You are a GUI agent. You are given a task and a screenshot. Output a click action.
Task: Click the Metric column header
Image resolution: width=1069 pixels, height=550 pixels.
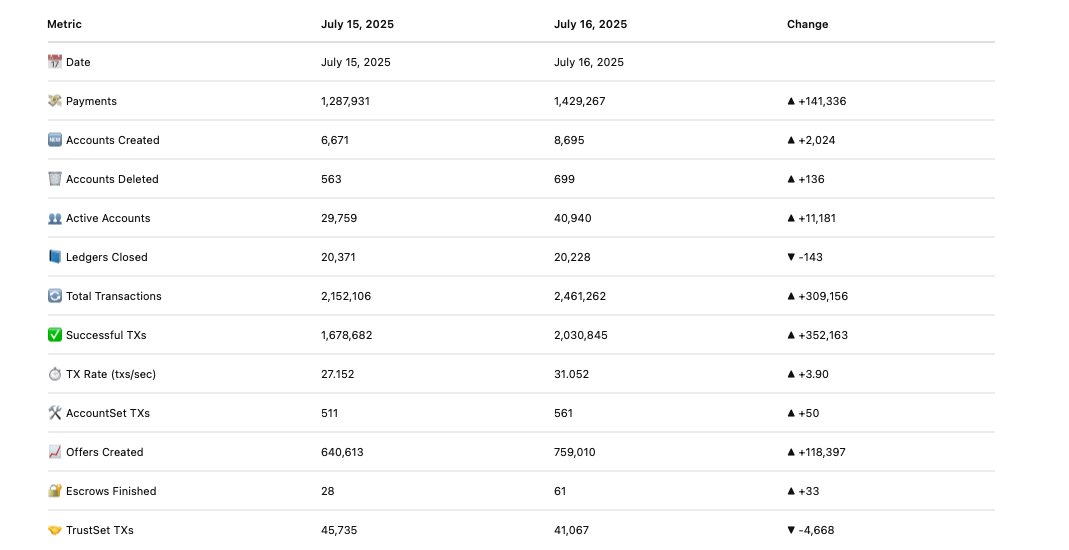click(64, 24)
